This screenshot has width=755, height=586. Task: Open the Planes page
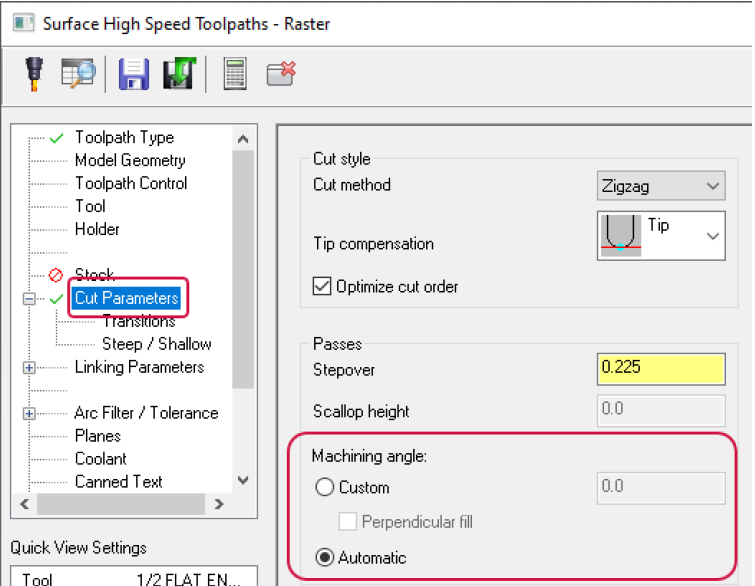[x=98, y=436]
